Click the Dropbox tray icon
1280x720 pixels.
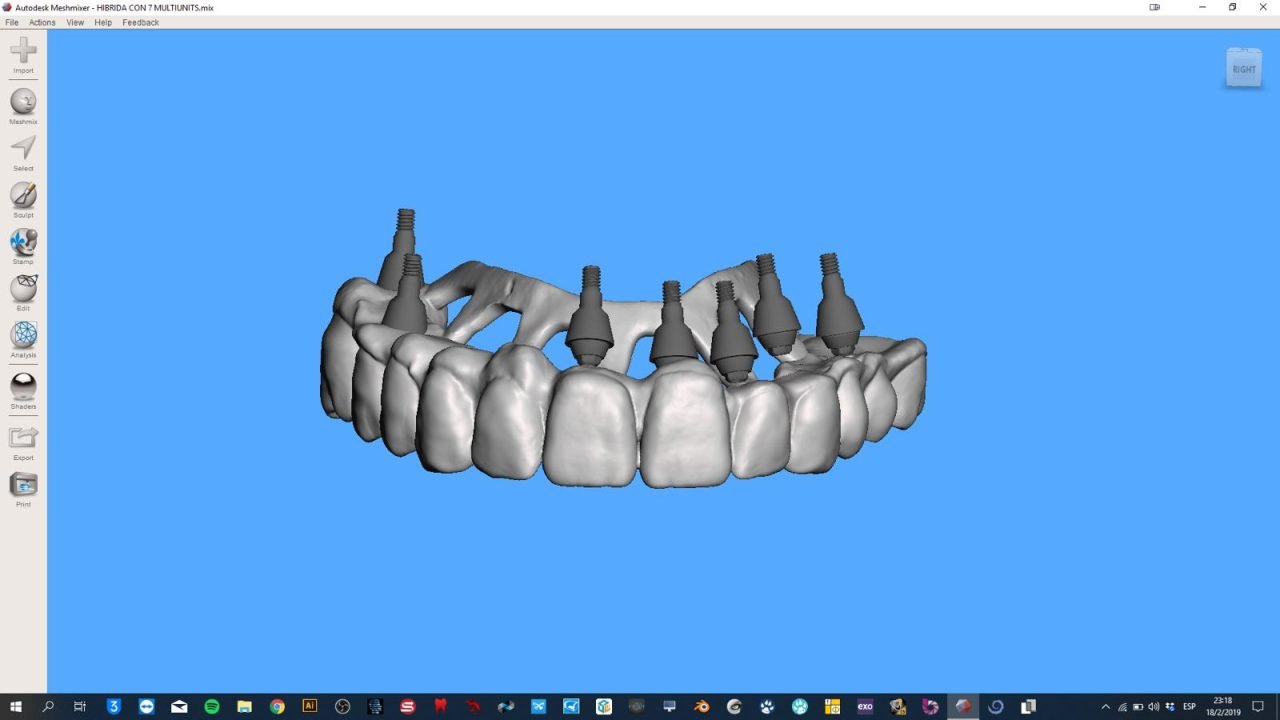click(x=1170, y=707)
